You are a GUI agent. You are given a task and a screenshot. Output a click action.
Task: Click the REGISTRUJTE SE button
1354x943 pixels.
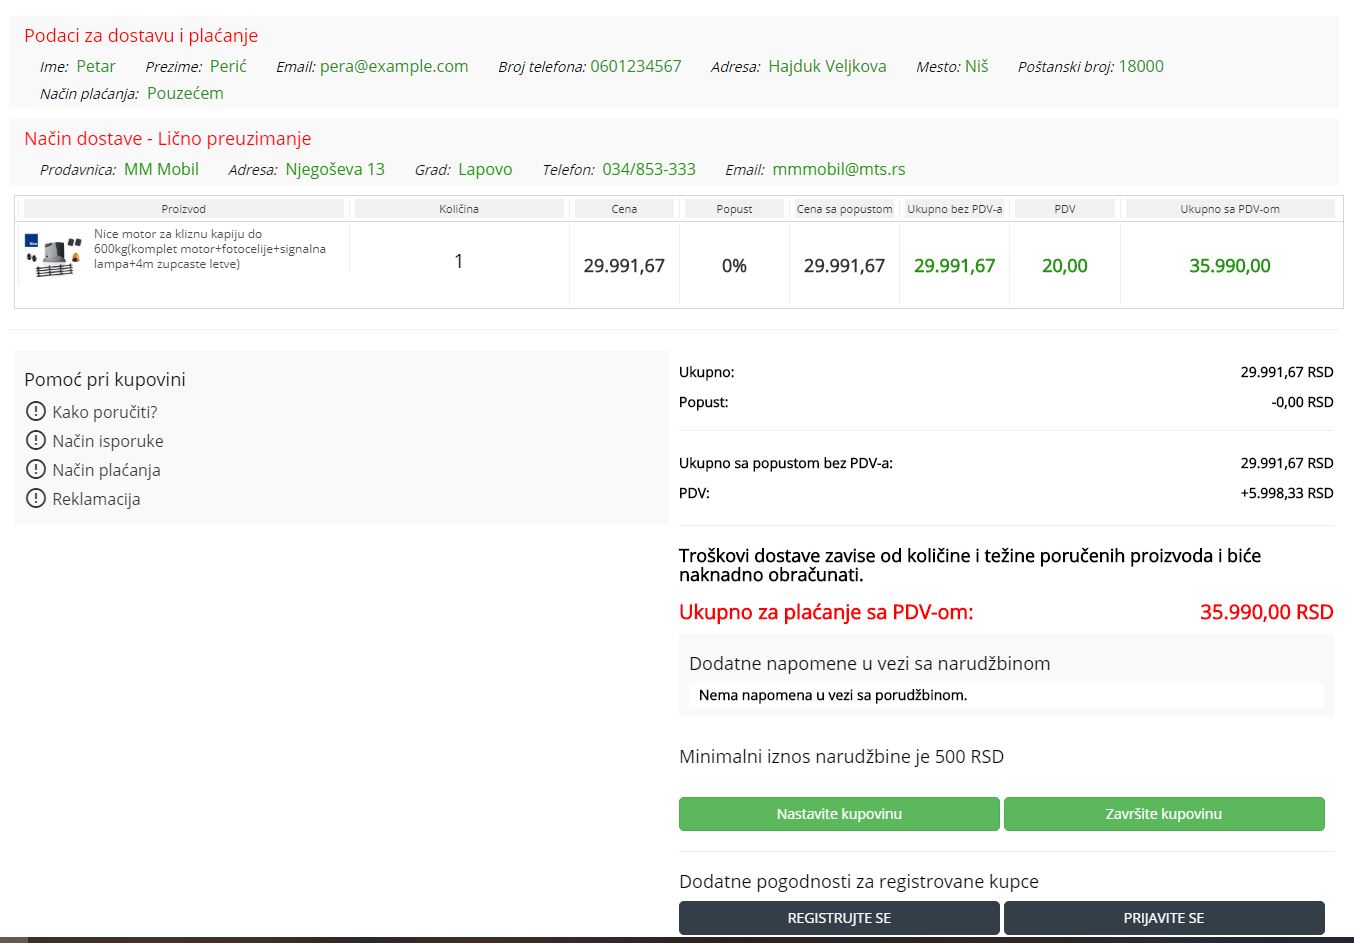(839, 918)
